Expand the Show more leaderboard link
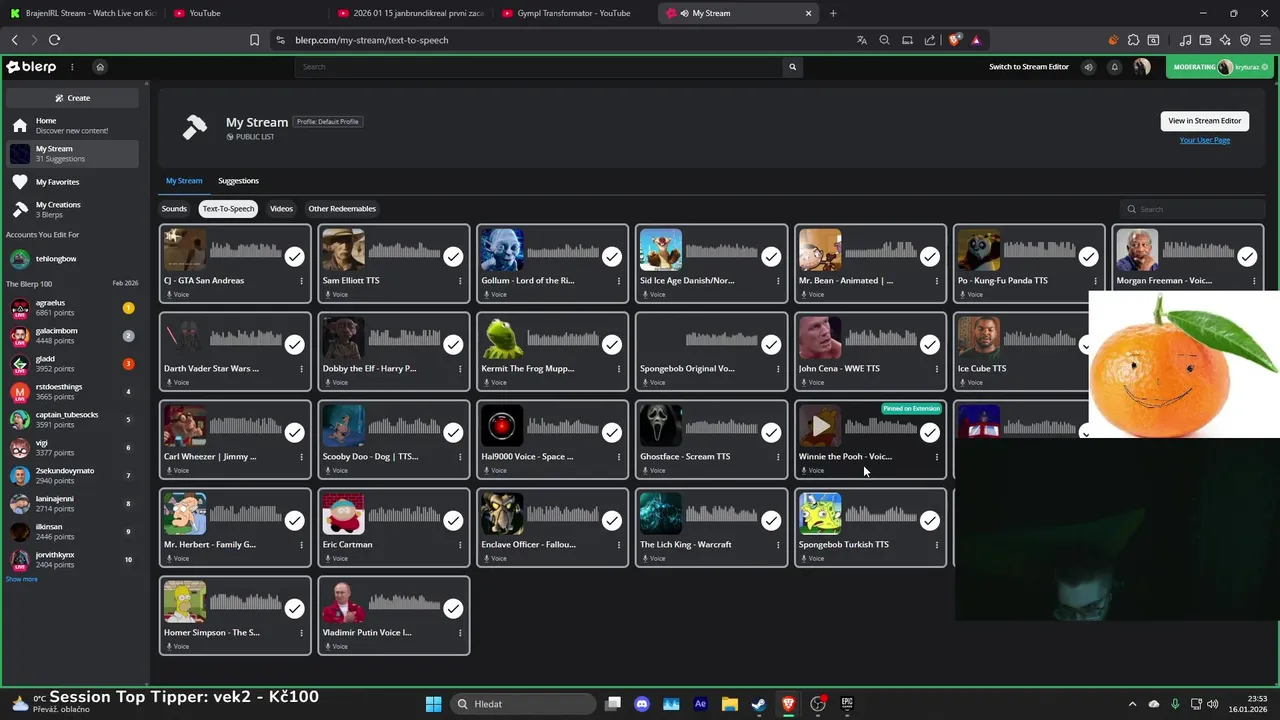 point(22,579)
